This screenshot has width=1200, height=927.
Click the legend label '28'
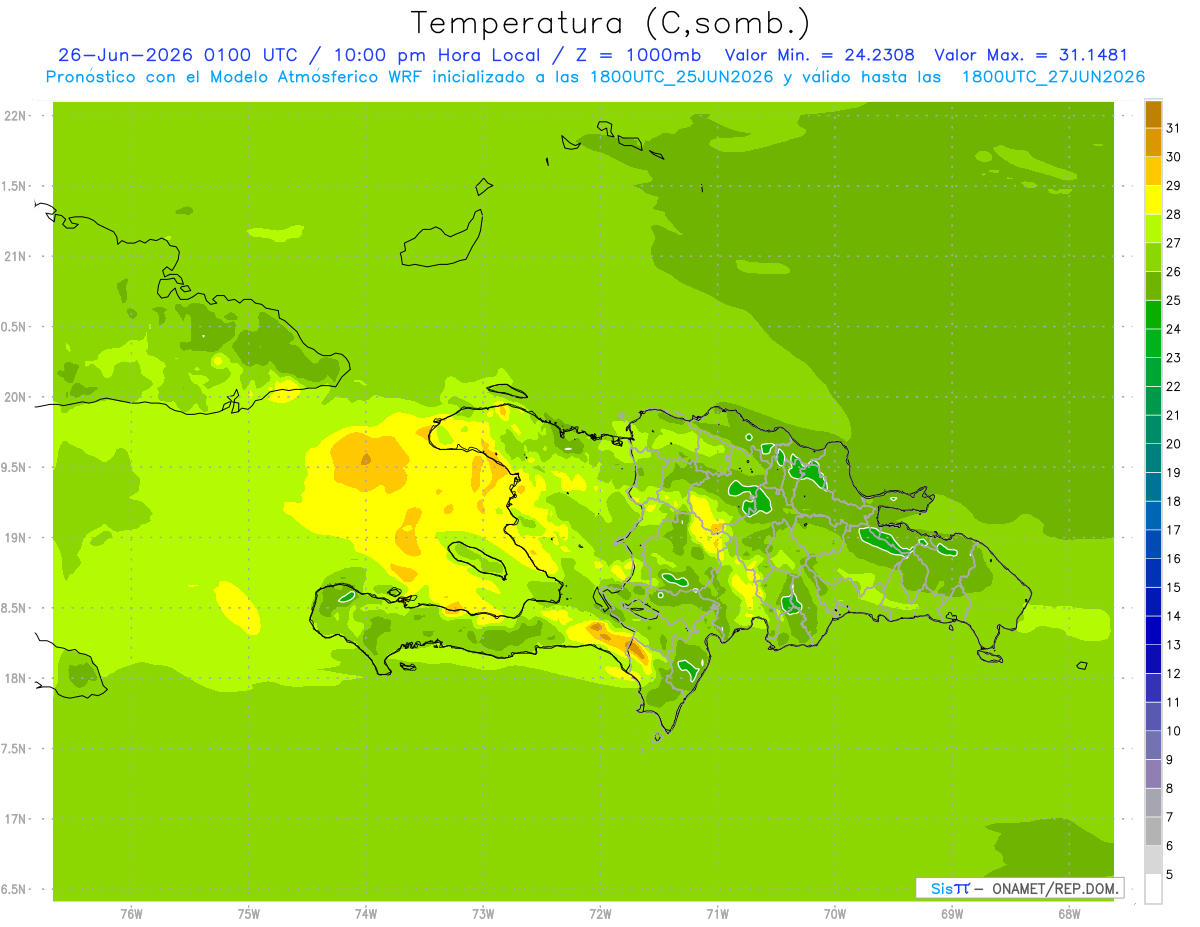[x=1173, y=214]
